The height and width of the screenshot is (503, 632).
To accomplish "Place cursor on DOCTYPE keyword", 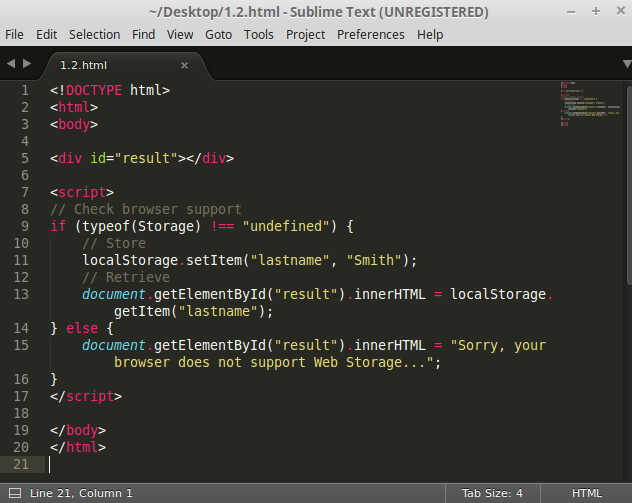I will (x=94, y=90).
